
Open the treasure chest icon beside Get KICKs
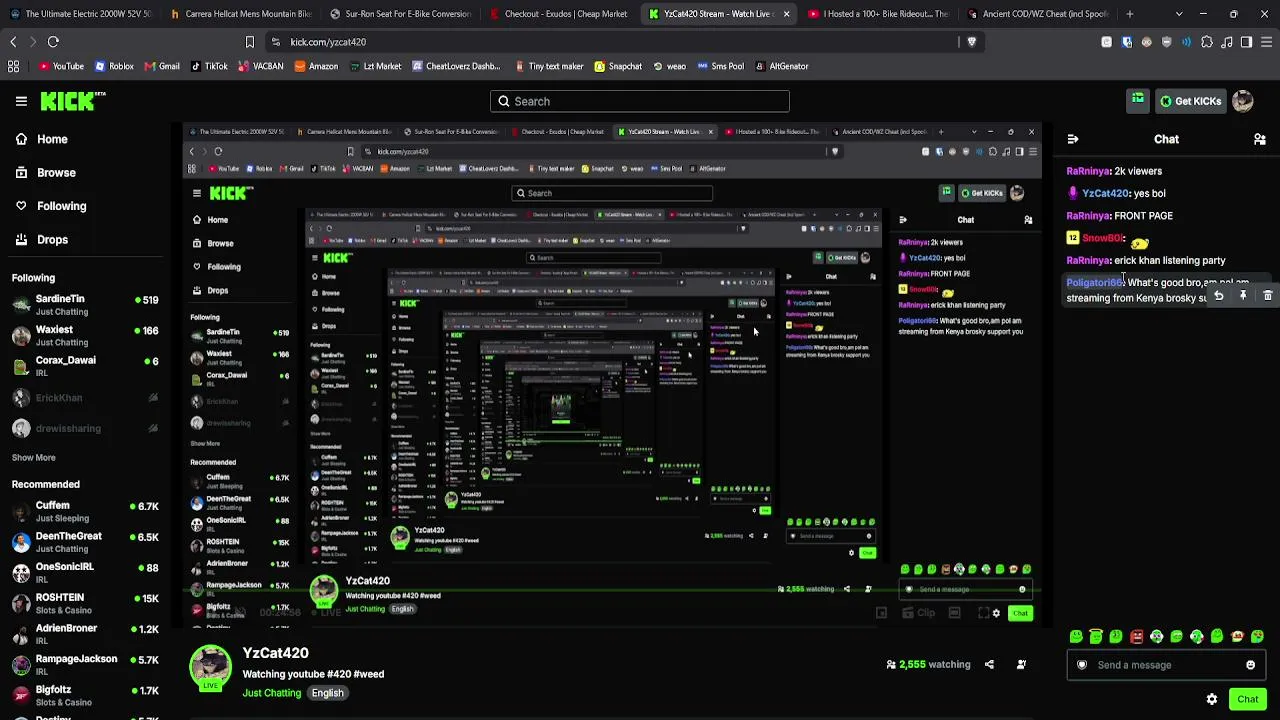point(1138,100)
